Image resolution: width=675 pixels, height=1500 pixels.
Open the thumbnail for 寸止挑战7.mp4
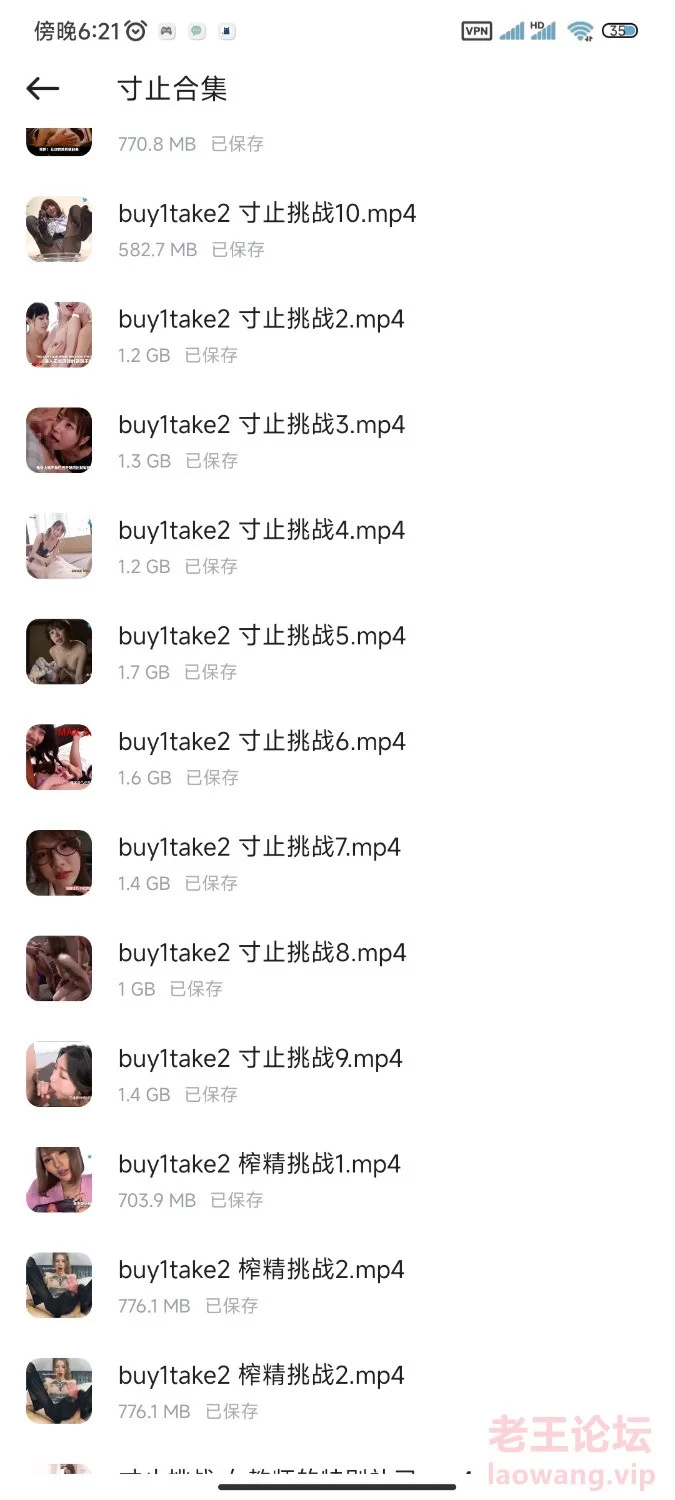pyautogui.click(x=59, y=862)
